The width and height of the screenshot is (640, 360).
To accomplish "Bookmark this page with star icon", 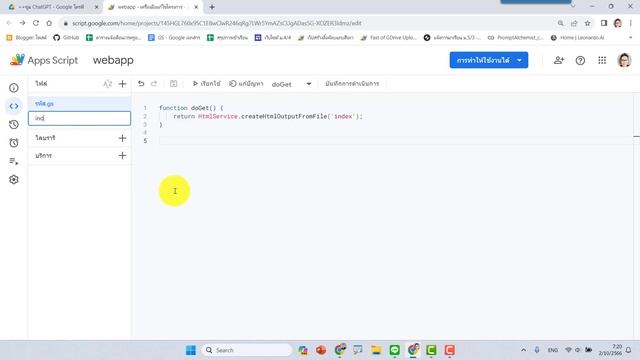I will pos(587,23).
